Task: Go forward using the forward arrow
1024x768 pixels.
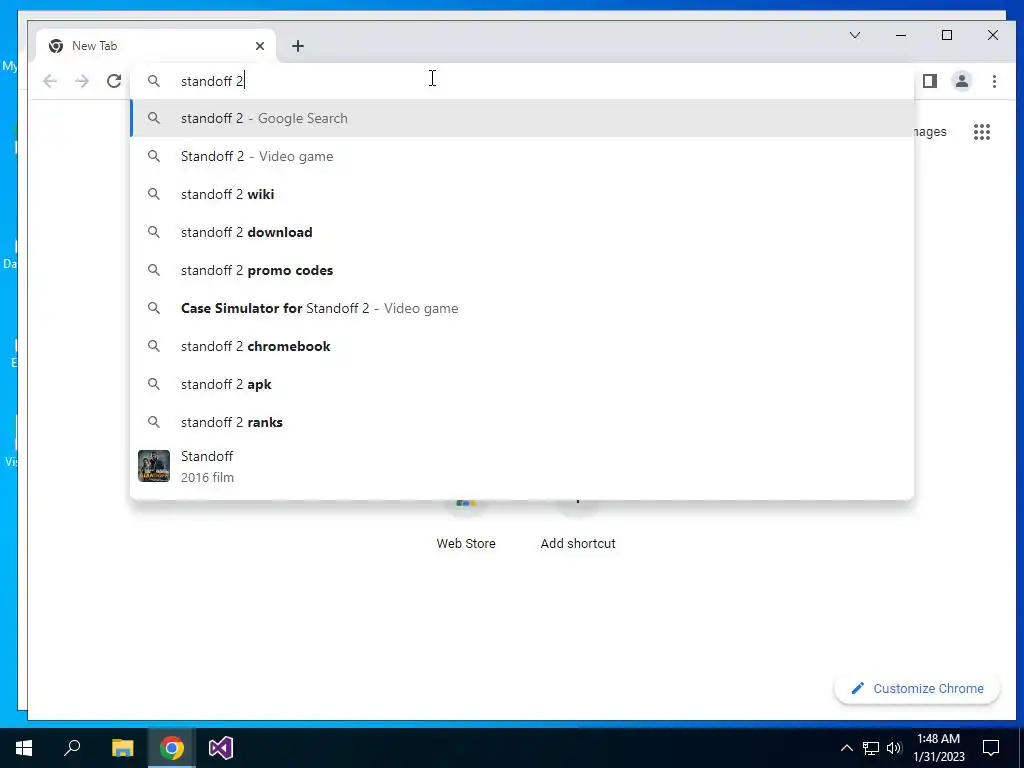Action: tap(82, 81)
